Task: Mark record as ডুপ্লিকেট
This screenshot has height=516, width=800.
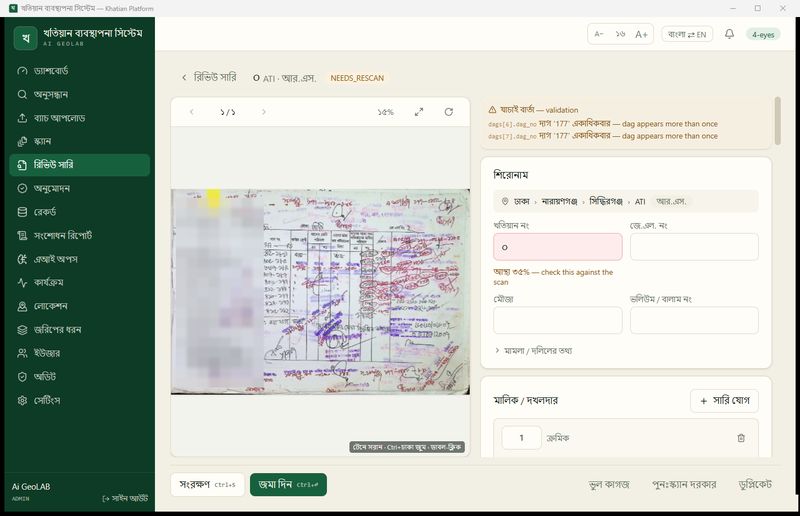Action: 755,484
